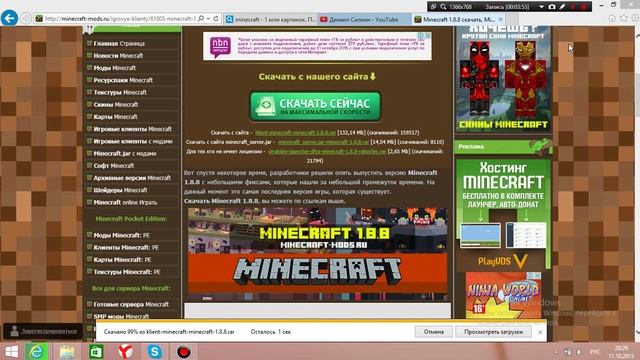Open Новости Minecraft in sidebar
The height and width of the screenshot is (360, 640).
tap(118, 56)
